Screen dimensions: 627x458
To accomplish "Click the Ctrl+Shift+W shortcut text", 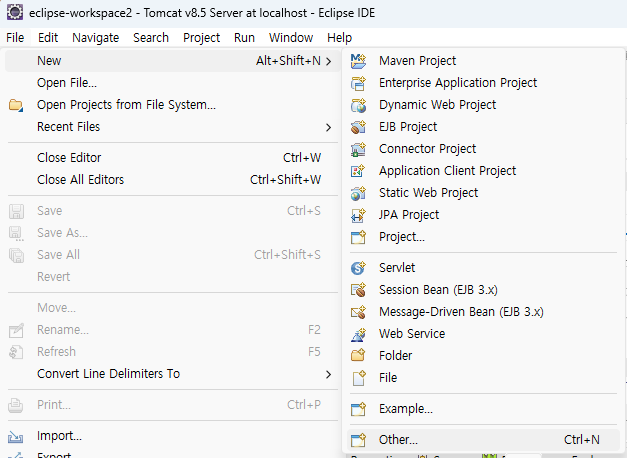I will (286, 180).
